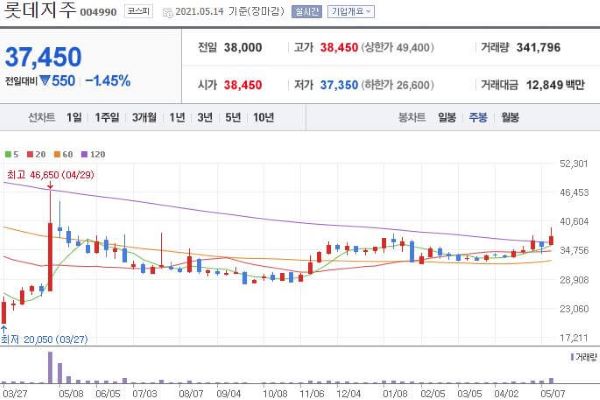Click the 실시간 button
This screenshot has height=400, width=600.
[x=307, y=12]
